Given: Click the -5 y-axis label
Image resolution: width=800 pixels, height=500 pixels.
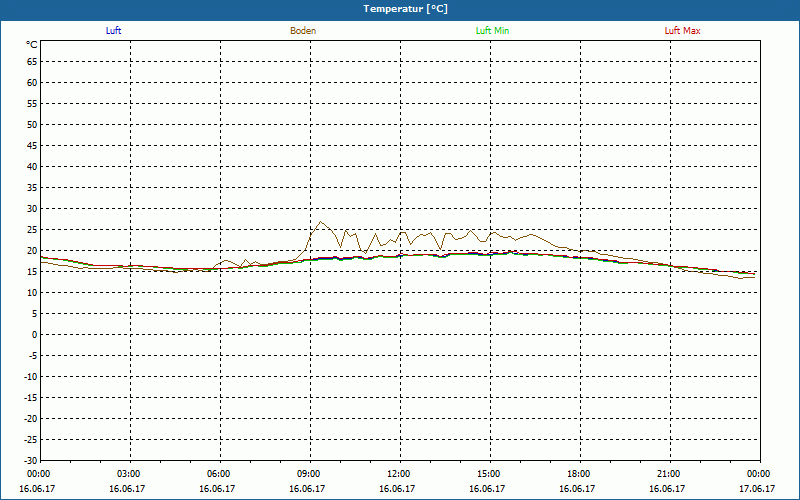Looking at the screenshot, I should tap(32, 356).
